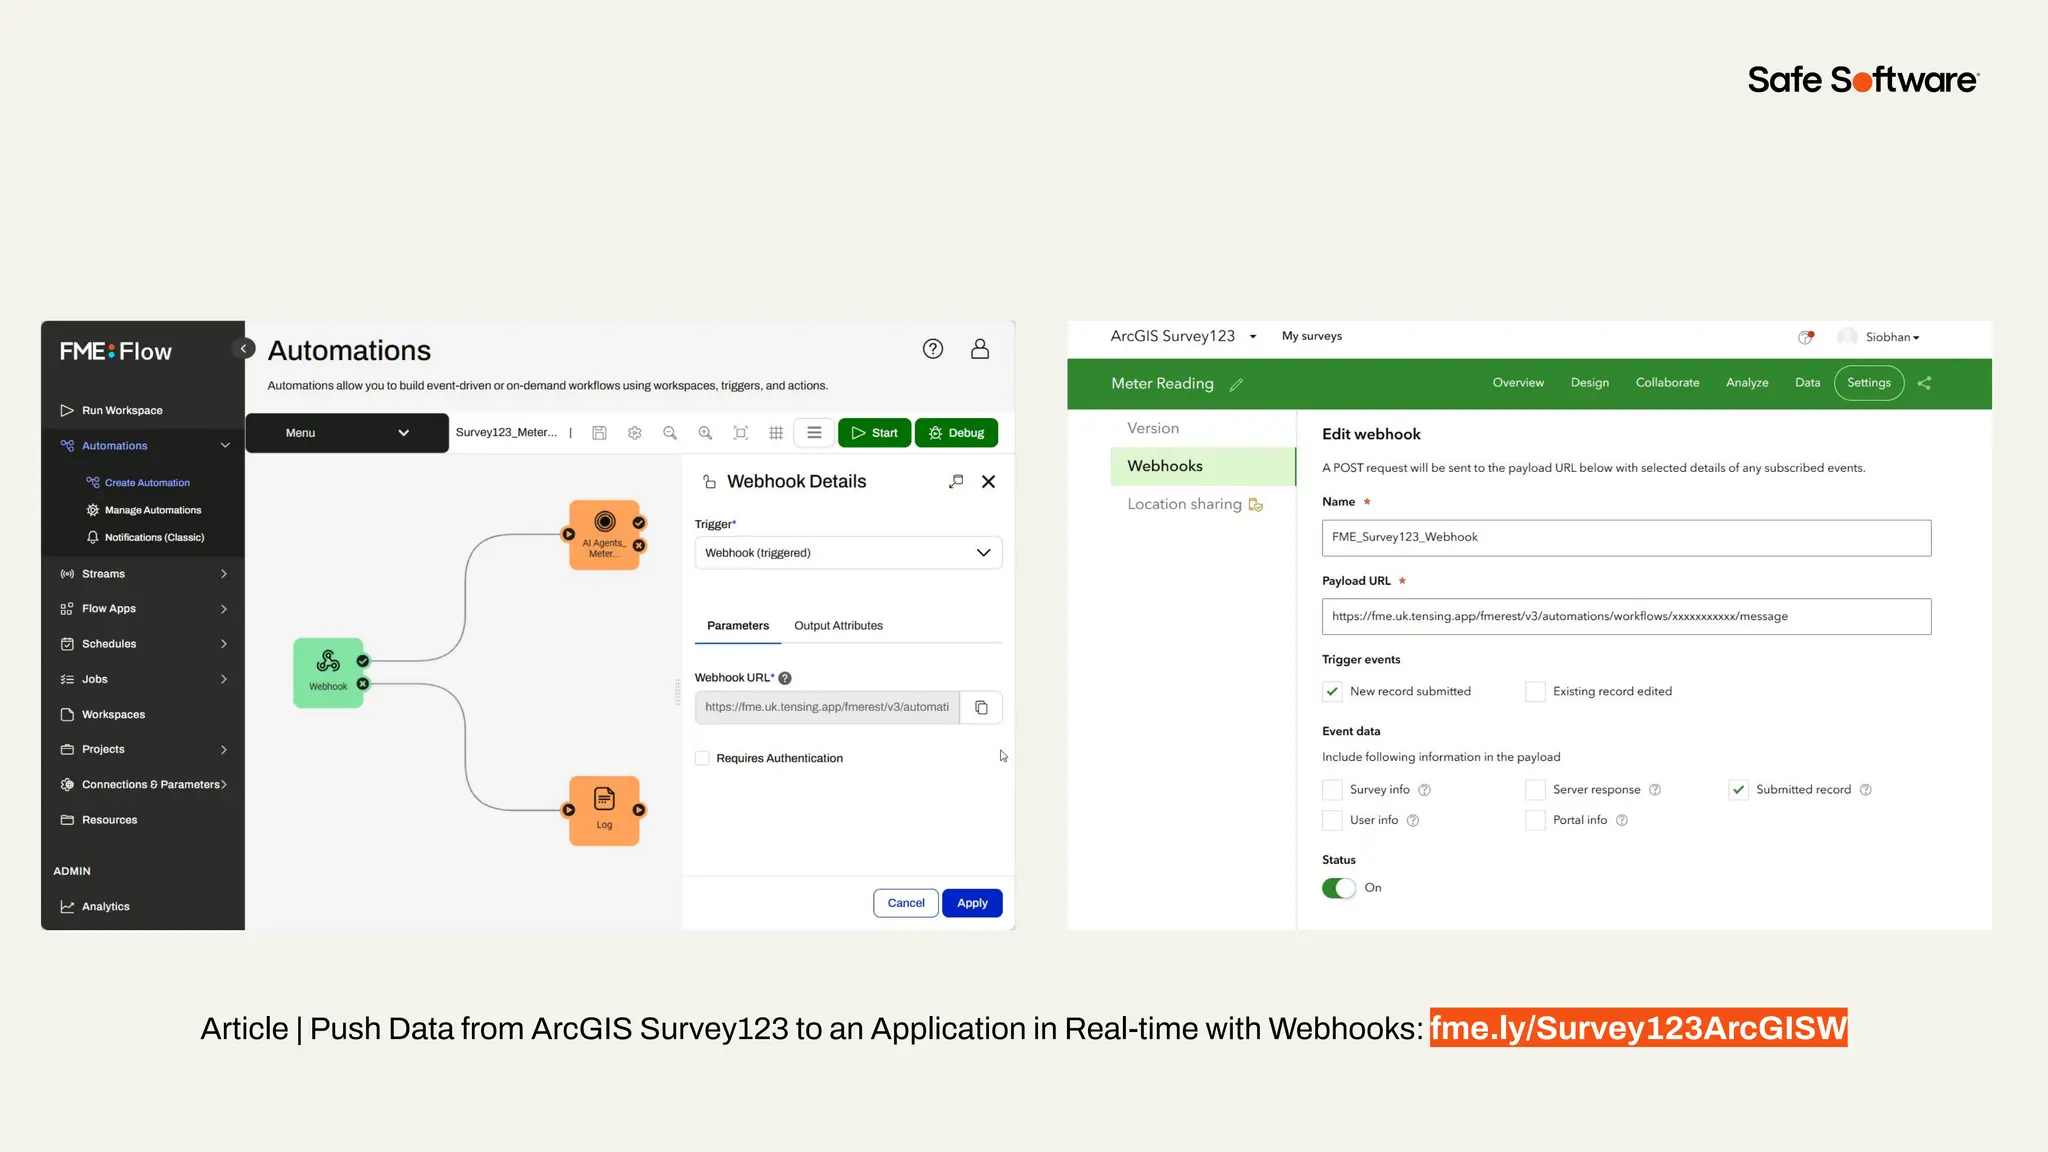Click the green Start button
Screen dimensions: 2048x1152
pyautogui.click(x=874, y=433)
